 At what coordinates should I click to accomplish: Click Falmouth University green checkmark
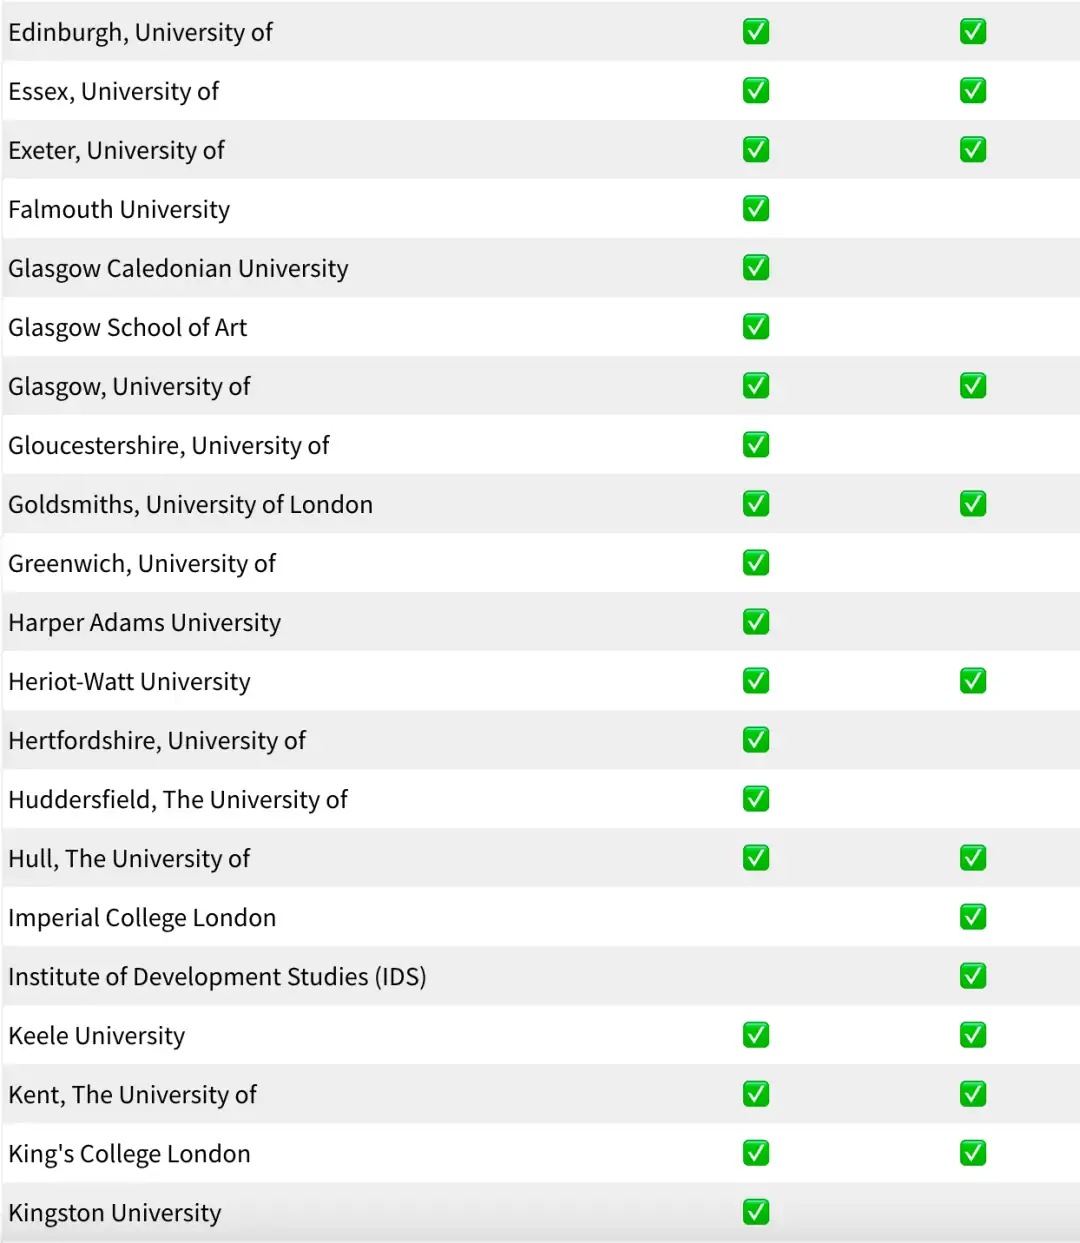pos(756,209)
